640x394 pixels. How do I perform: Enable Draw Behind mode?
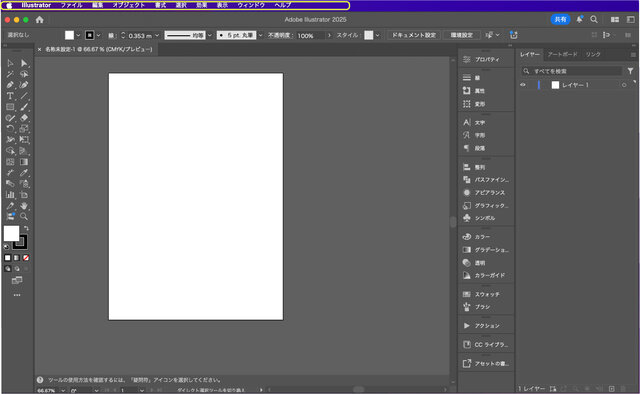[17, 269]
